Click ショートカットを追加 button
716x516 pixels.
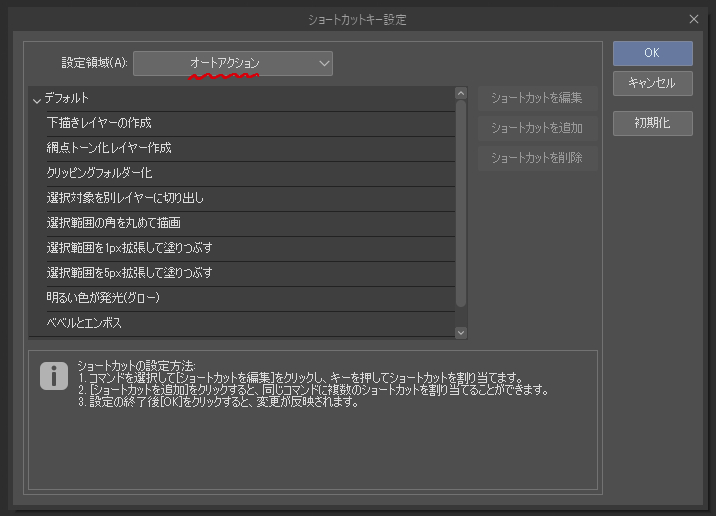click(537, 128)
